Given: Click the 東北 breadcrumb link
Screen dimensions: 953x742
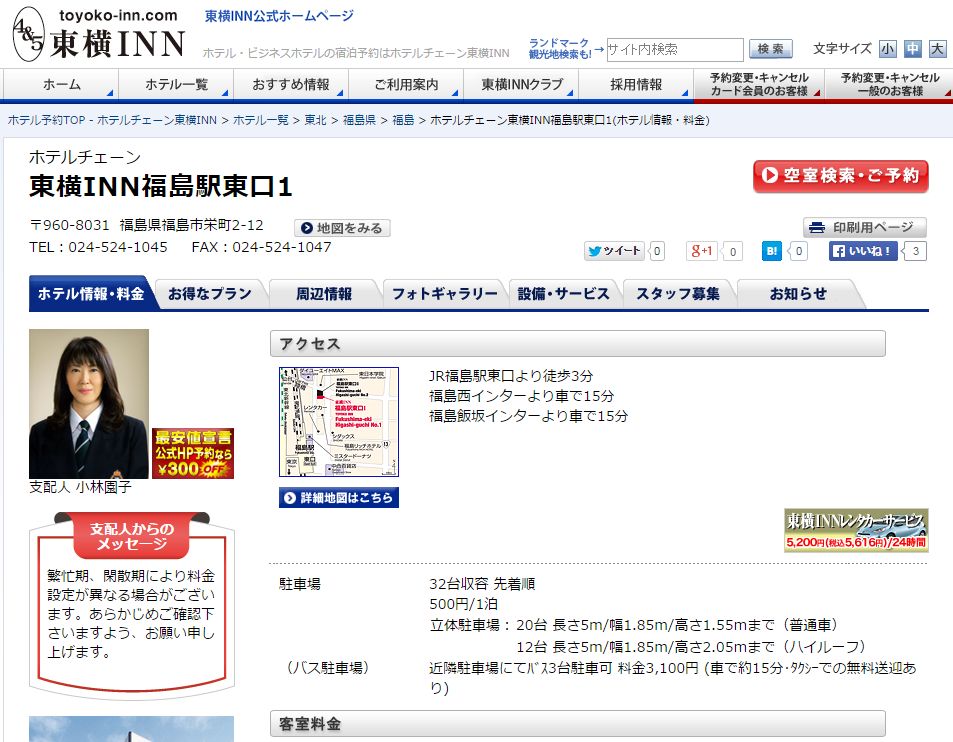Looking at the screenshot, I should pos(315,120).
